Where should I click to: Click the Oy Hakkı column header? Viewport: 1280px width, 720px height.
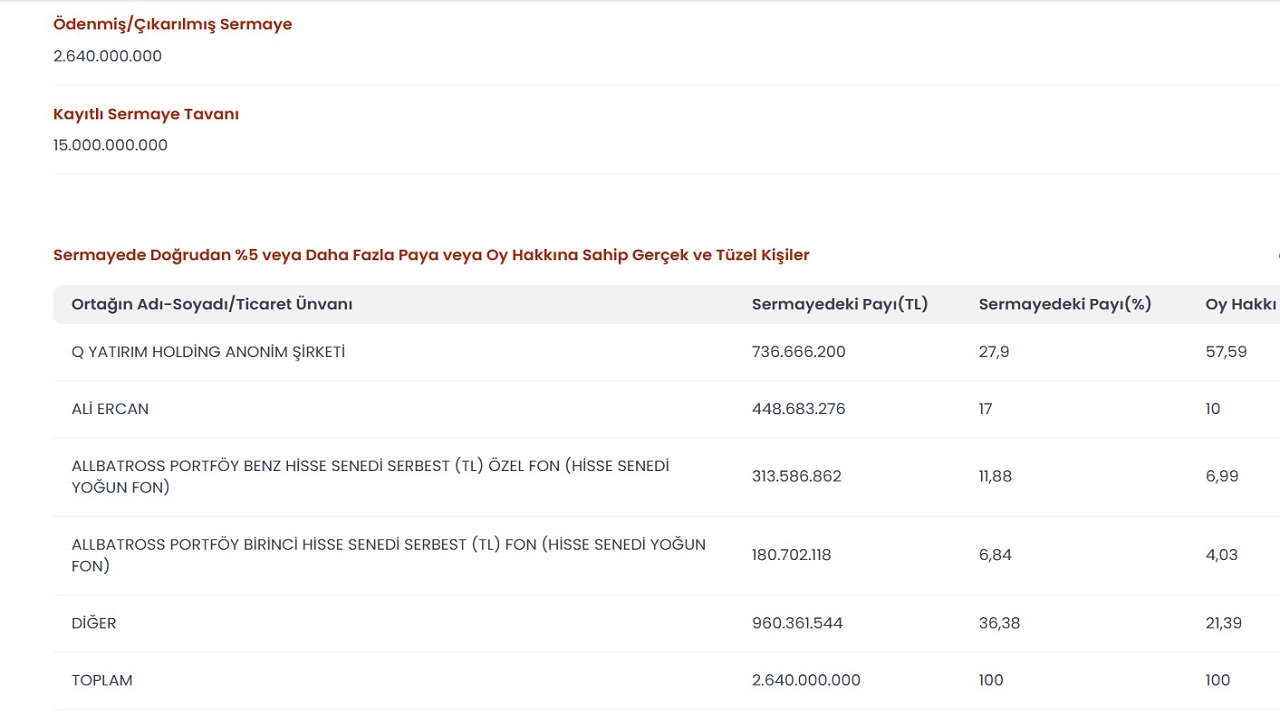pyautogui.click(x=1240, y=304)
